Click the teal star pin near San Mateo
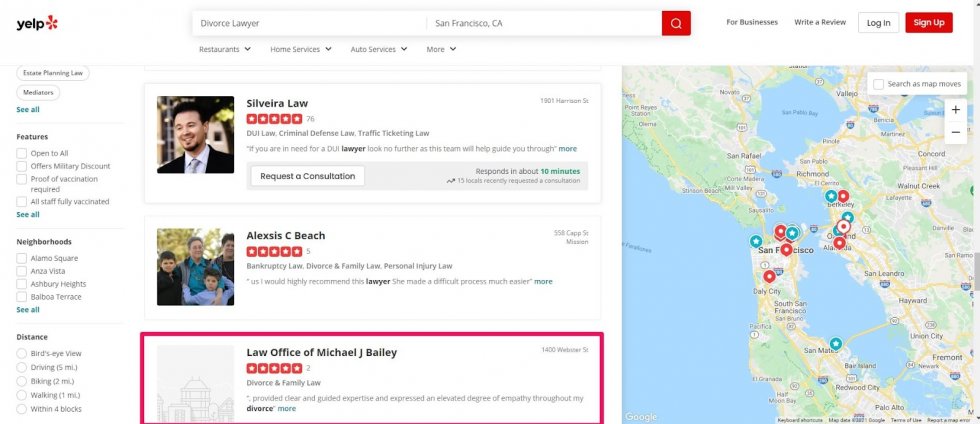Viewport: 980px width, 424px height. [x=836, y=343]
